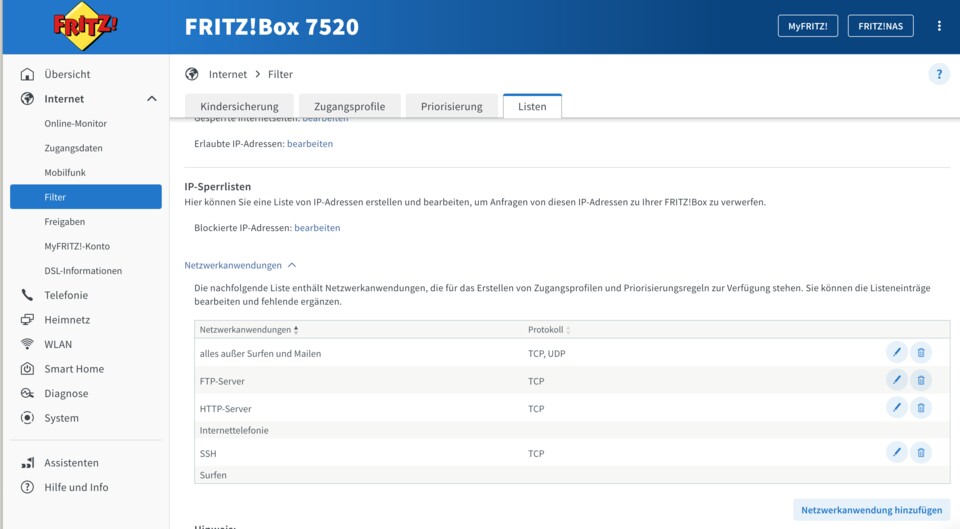Open the MyFRITZ! header button

click(x=807, y=26)
